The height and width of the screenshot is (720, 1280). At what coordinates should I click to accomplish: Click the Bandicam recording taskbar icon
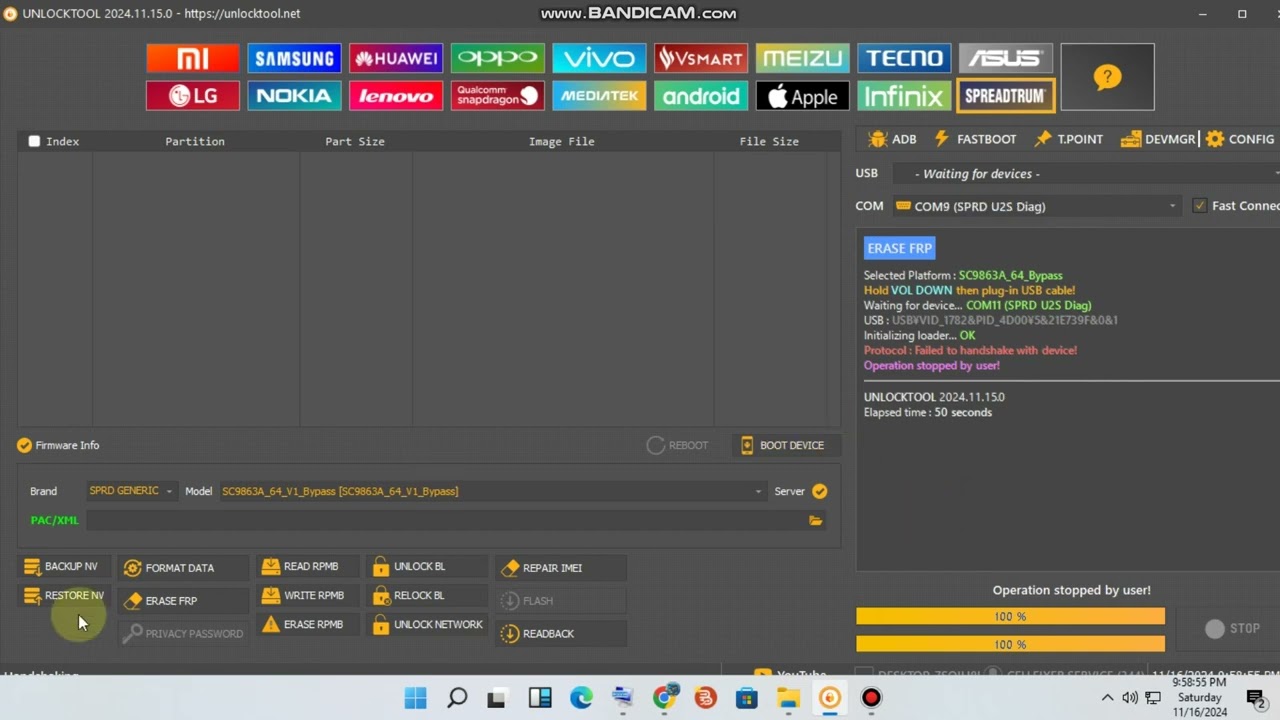tap(871, 698)
